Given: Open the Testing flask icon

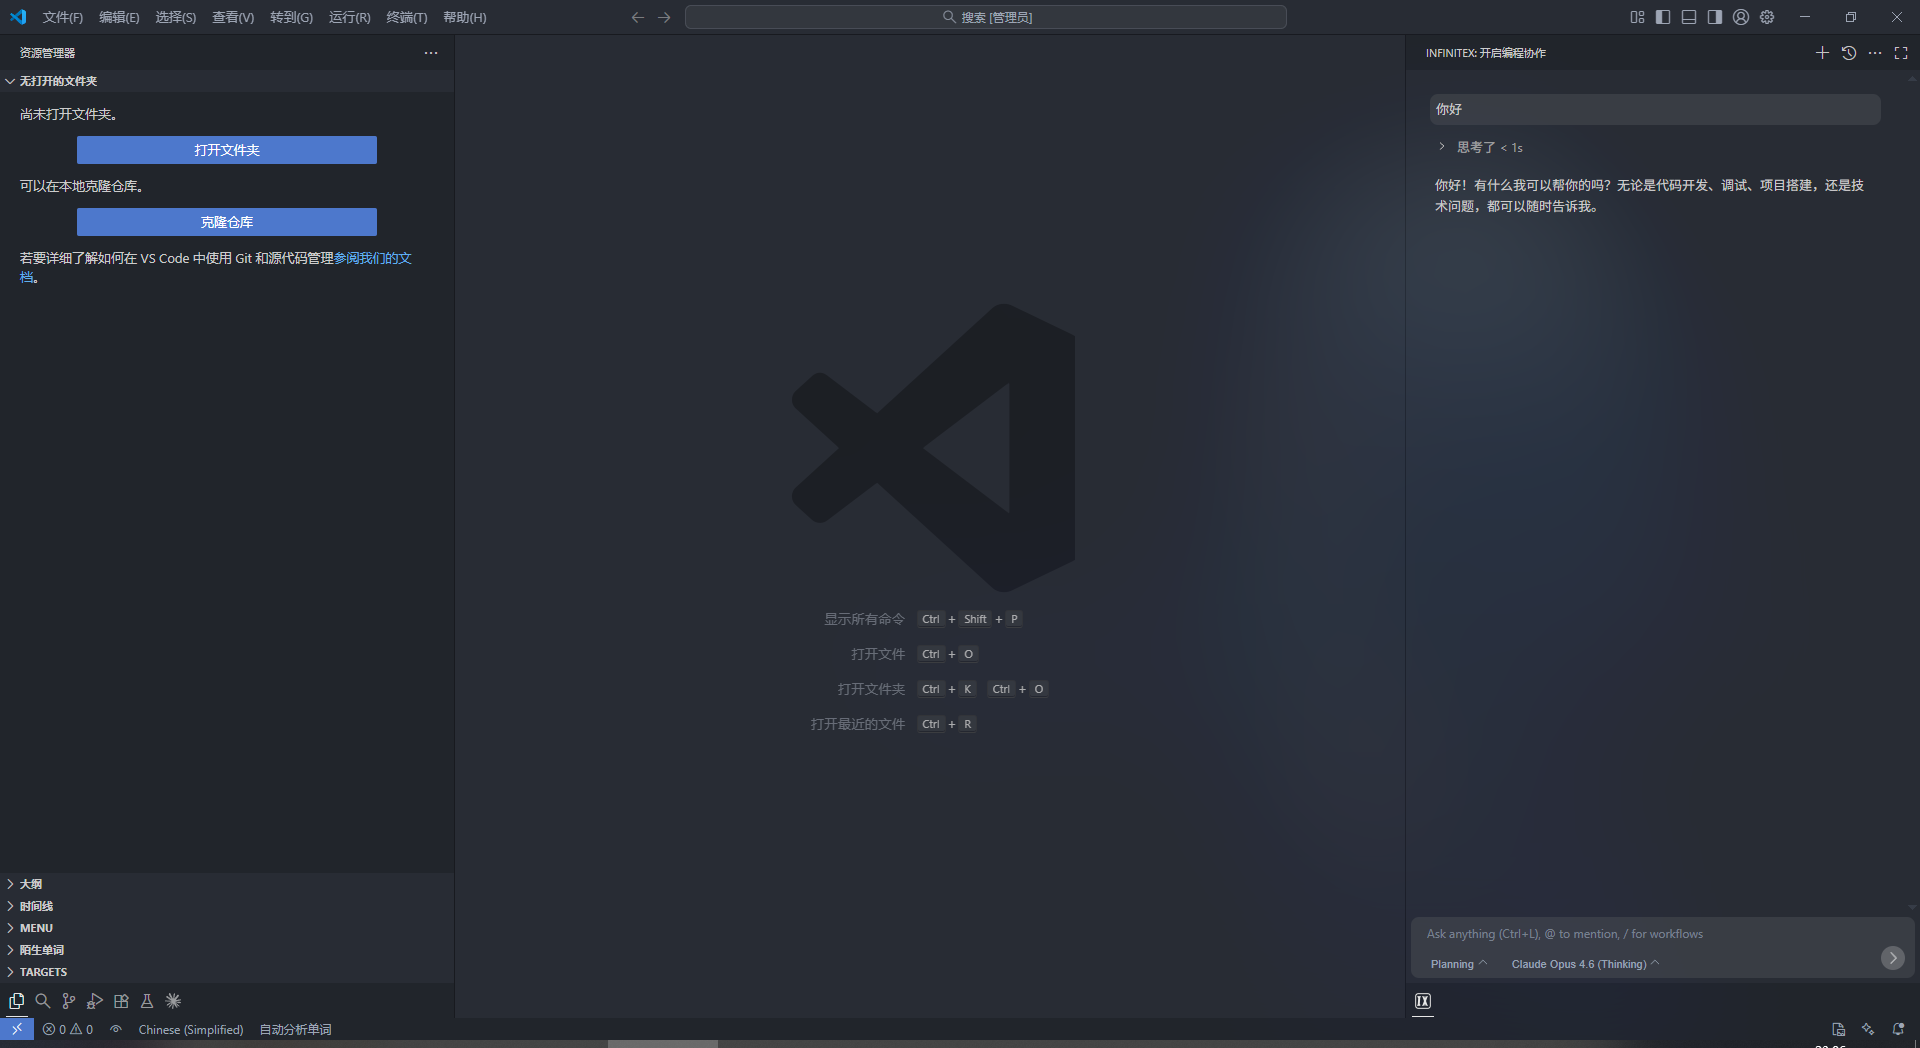Looking at the screenshot, I should [147, 1001].
